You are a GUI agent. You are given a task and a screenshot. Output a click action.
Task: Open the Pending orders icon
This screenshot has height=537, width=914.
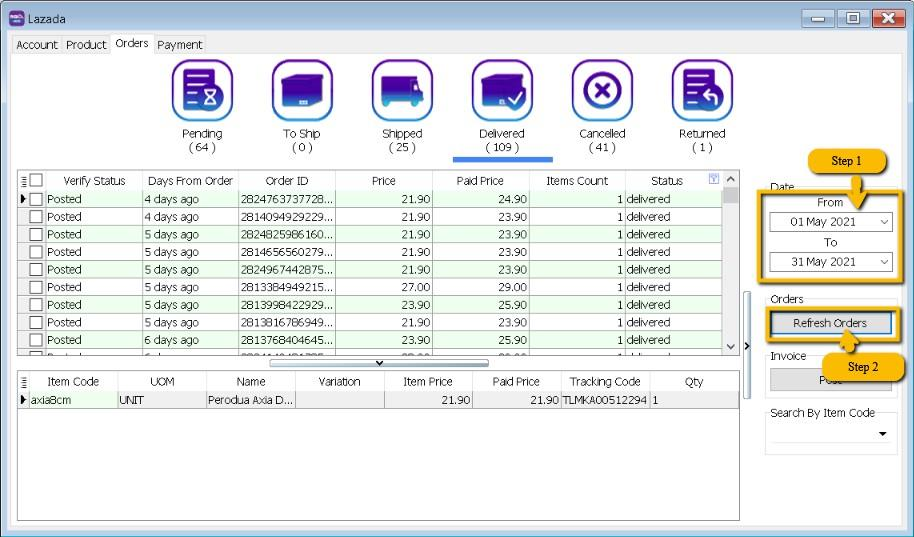click(x=202, y=91)
